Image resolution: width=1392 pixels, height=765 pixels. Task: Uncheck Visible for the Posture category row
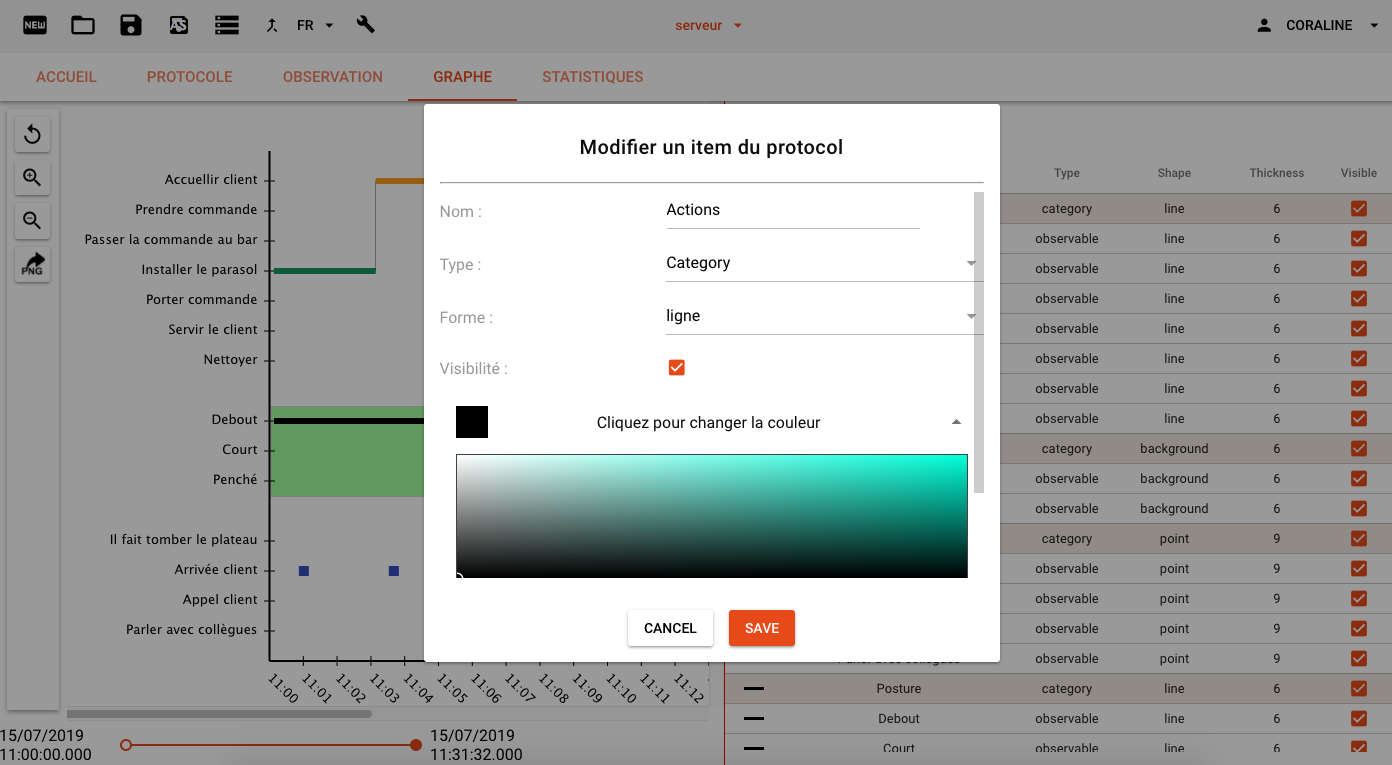click(x=1358, y=688)
